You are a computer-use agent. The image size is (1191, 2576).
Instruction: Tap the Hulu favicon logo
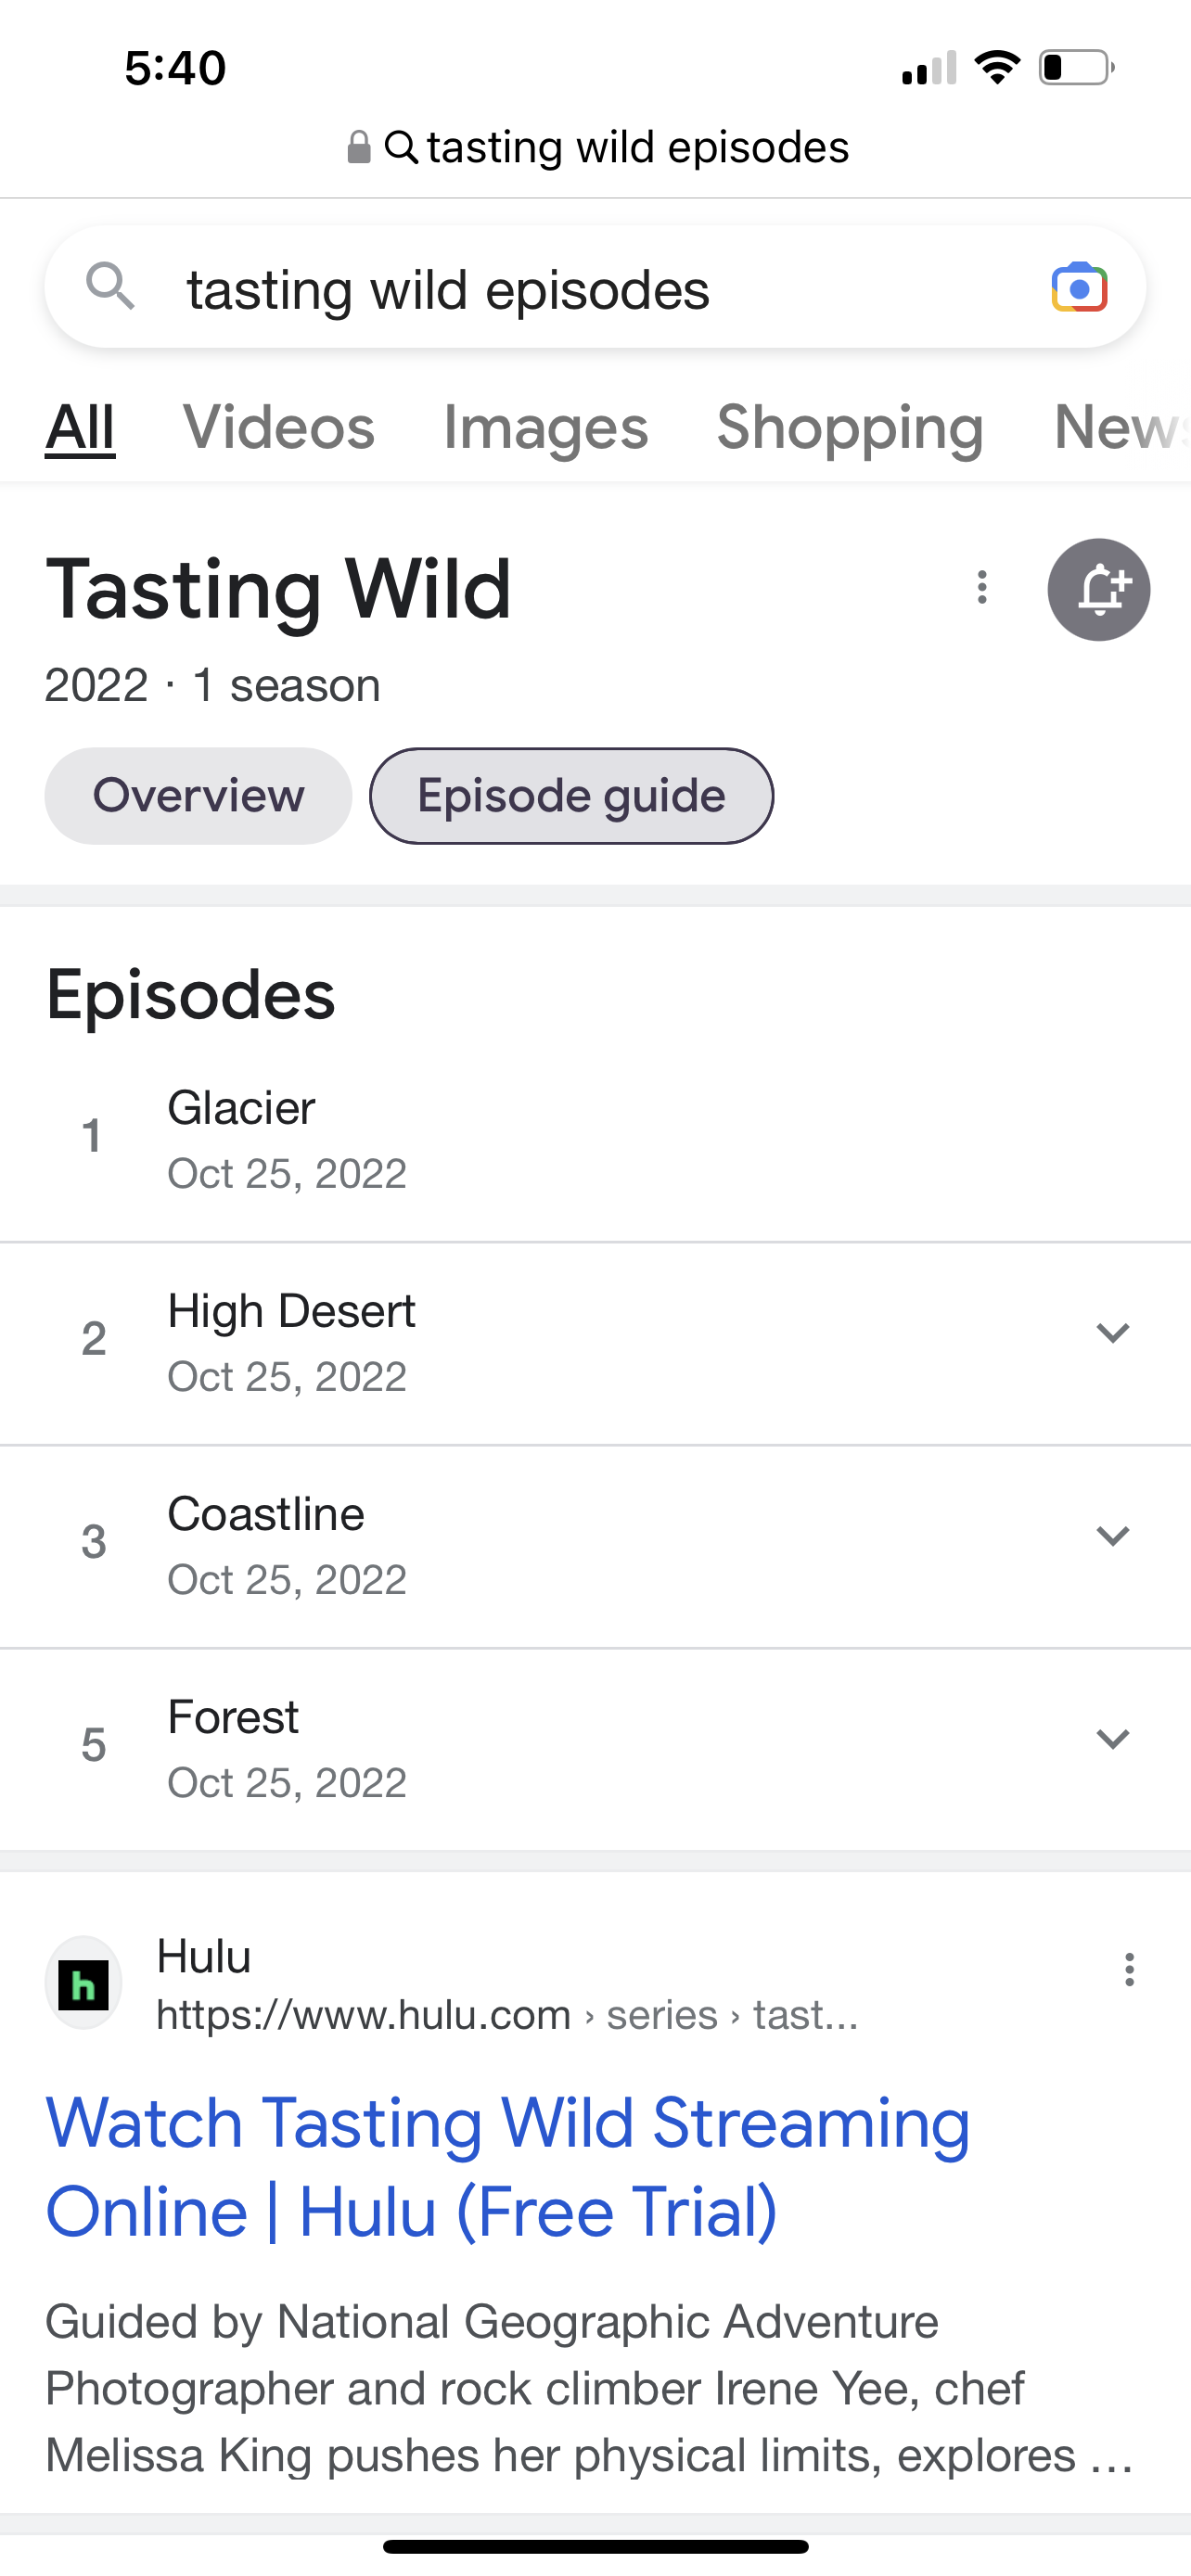84,1983
